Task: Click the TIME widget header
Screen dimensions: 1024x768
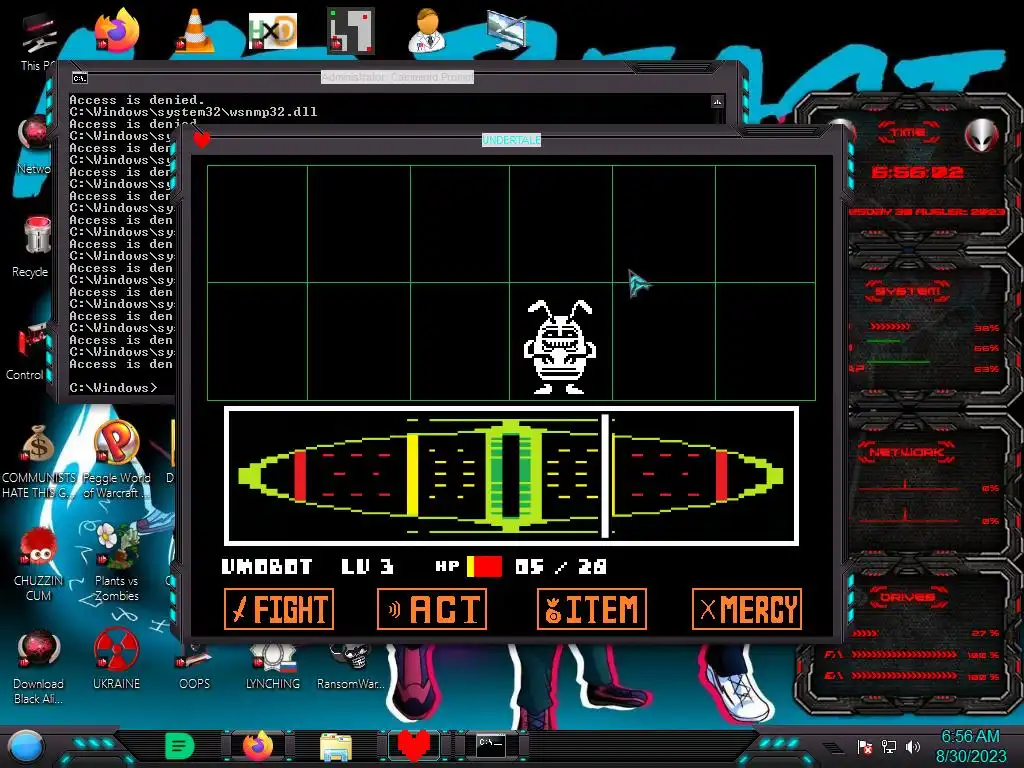Action: 908,133
